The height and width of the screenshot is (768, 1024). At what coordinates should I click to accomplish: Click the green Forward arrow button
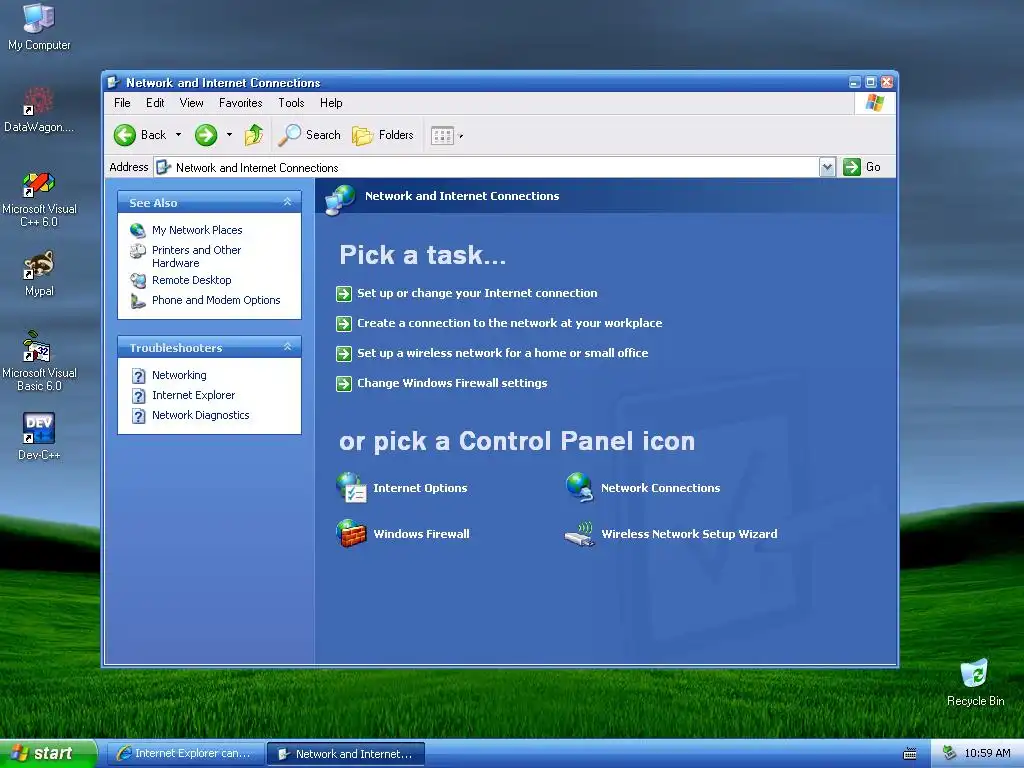coord(206,135)
